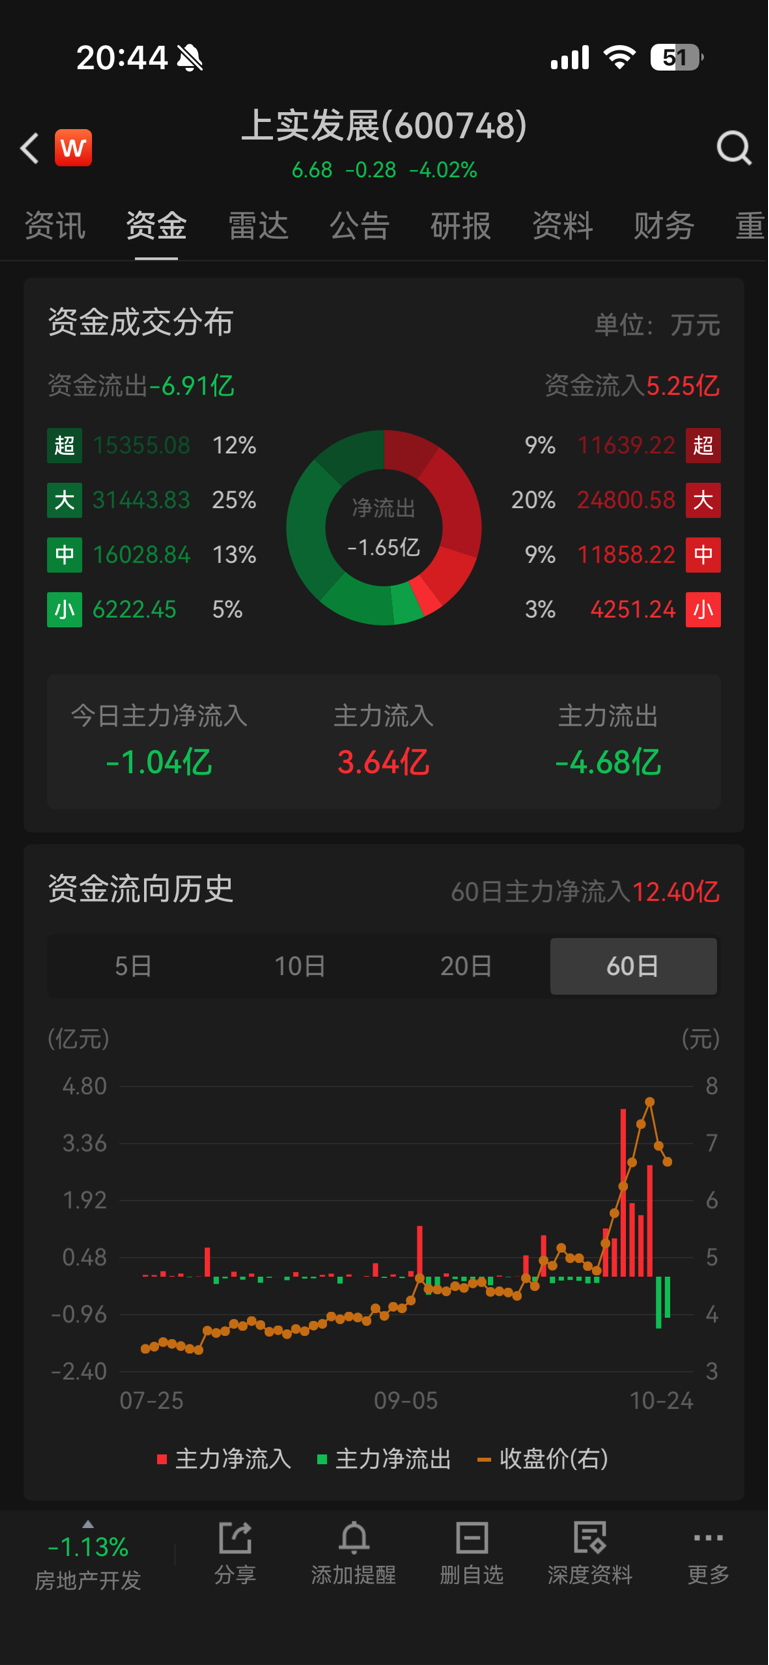Tap the green 超 outflow badge
769x1665 pixels.
coord(64,445)
